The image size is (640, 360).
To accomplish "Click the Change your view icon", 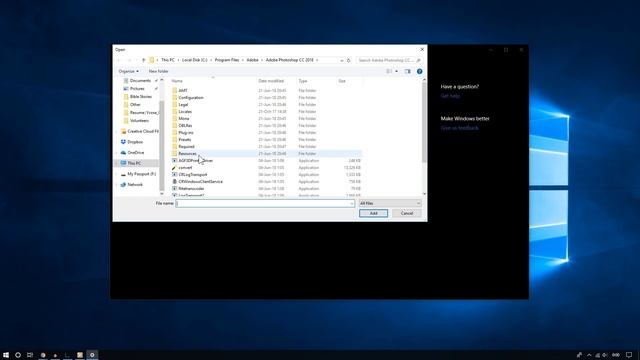I will click(389, 71).
